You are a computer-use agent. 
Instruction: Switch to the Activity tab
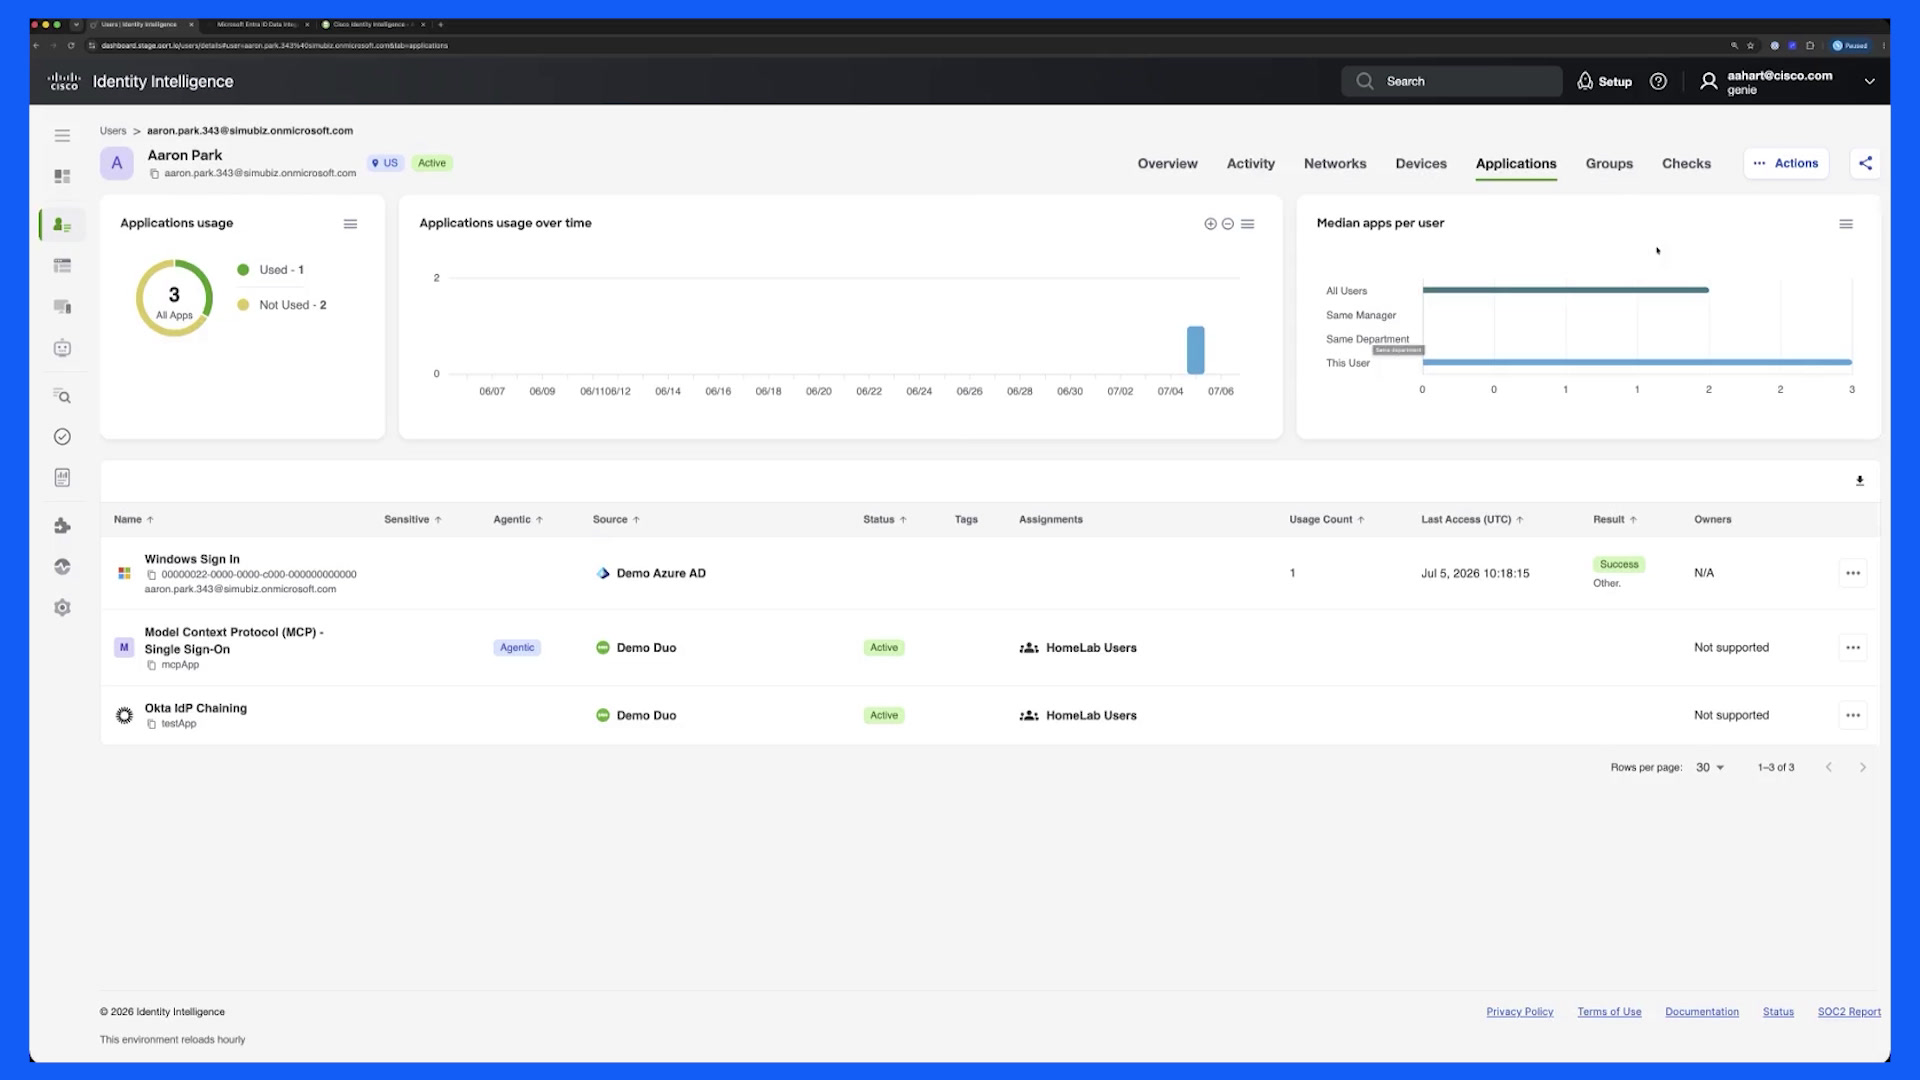[1250, 164]
